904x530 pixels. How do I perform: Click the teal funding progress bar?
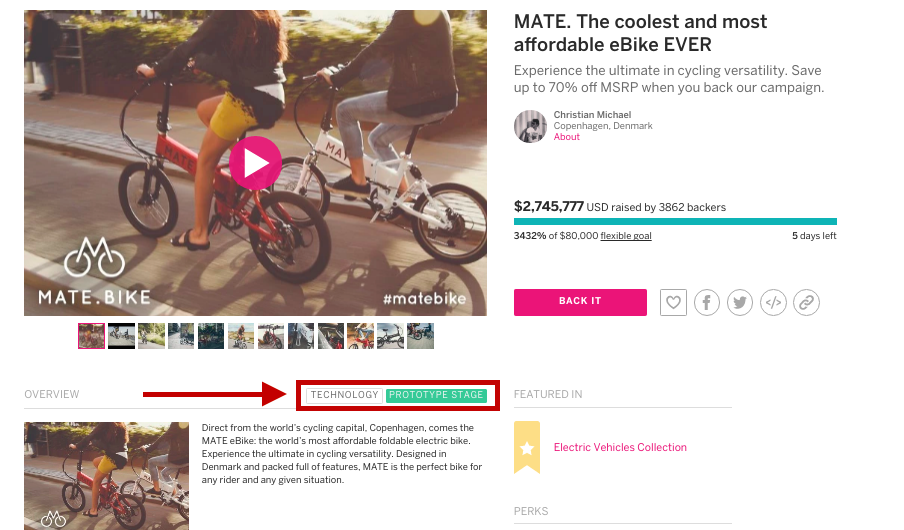click(675, 222)
